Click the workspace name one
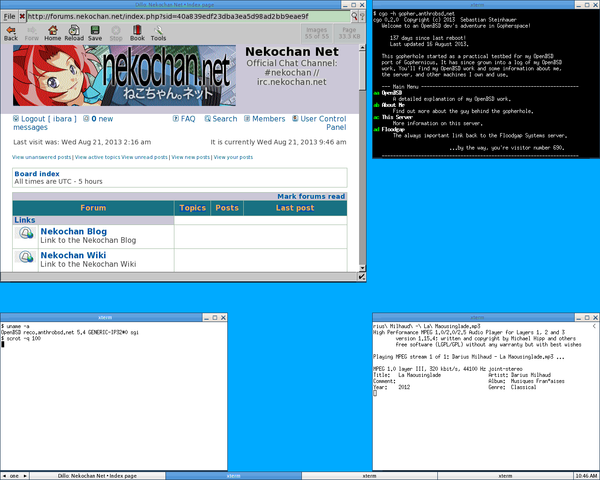 click(x=14, y=476)
